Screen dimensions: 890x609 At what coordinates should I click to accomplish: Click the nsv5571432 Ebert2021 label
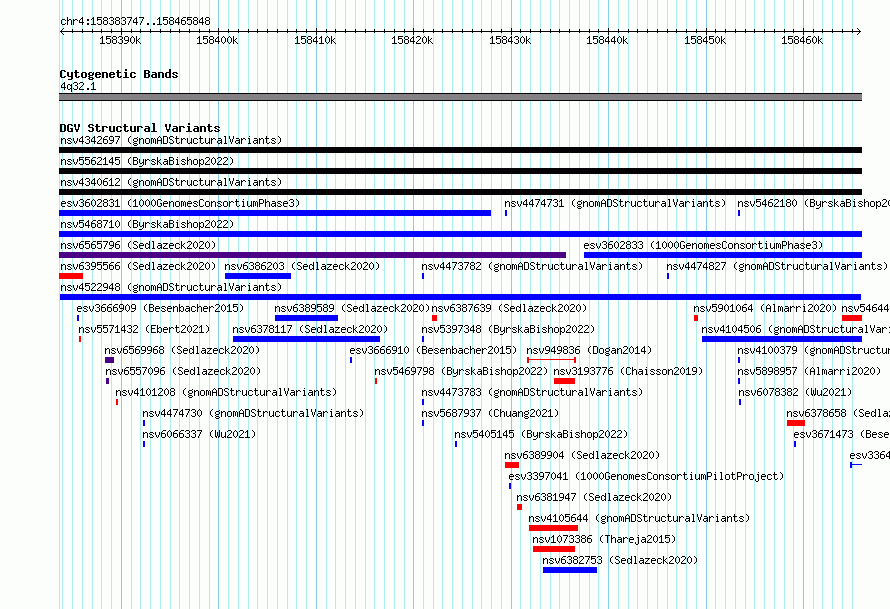(x=144, y=329)
